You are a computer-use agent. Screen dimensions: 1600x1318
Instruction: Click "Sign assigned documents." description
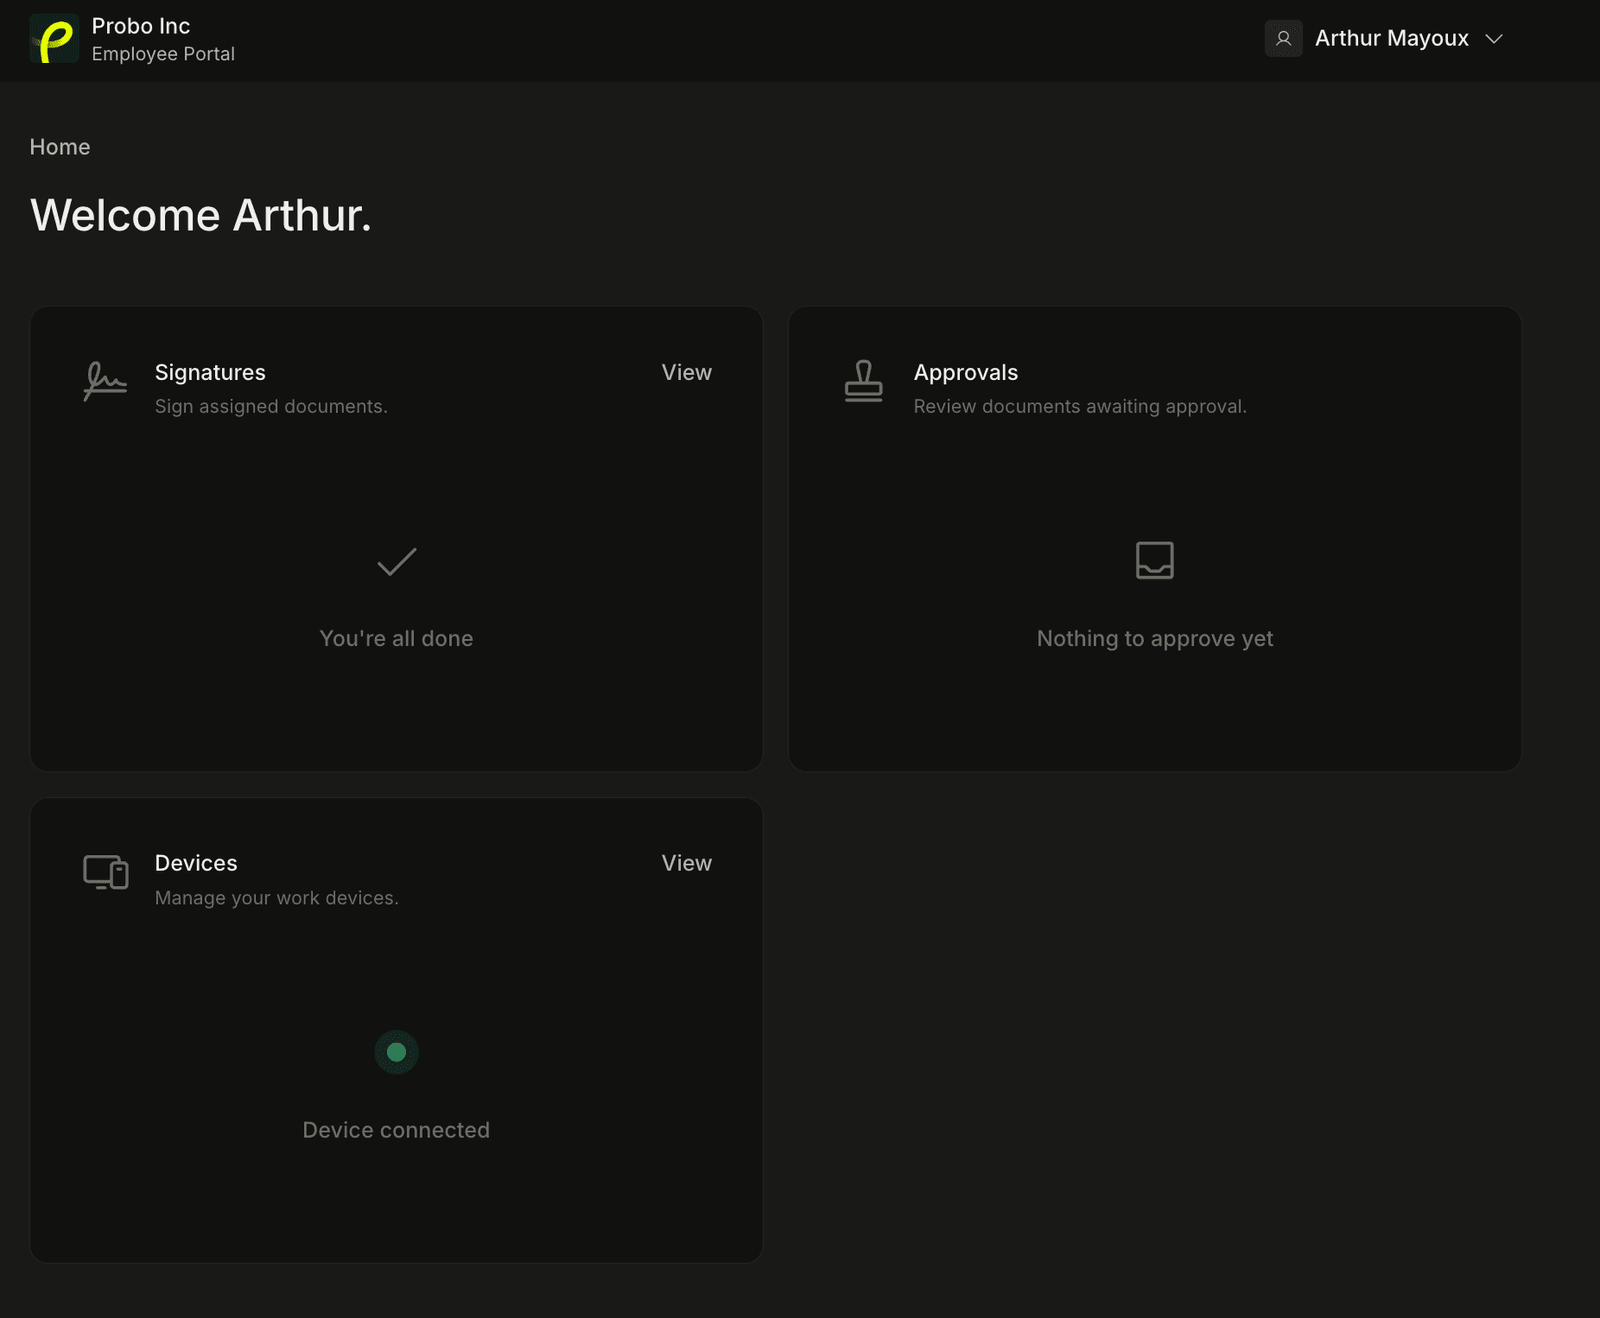(x=271, y=407)
